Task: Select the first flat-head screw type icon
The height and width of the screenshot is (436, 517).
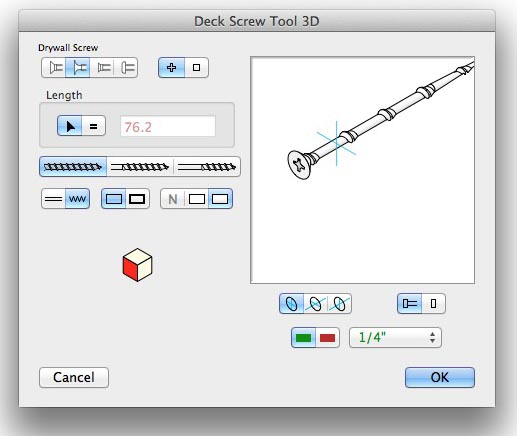Action: tap(54, 68)
